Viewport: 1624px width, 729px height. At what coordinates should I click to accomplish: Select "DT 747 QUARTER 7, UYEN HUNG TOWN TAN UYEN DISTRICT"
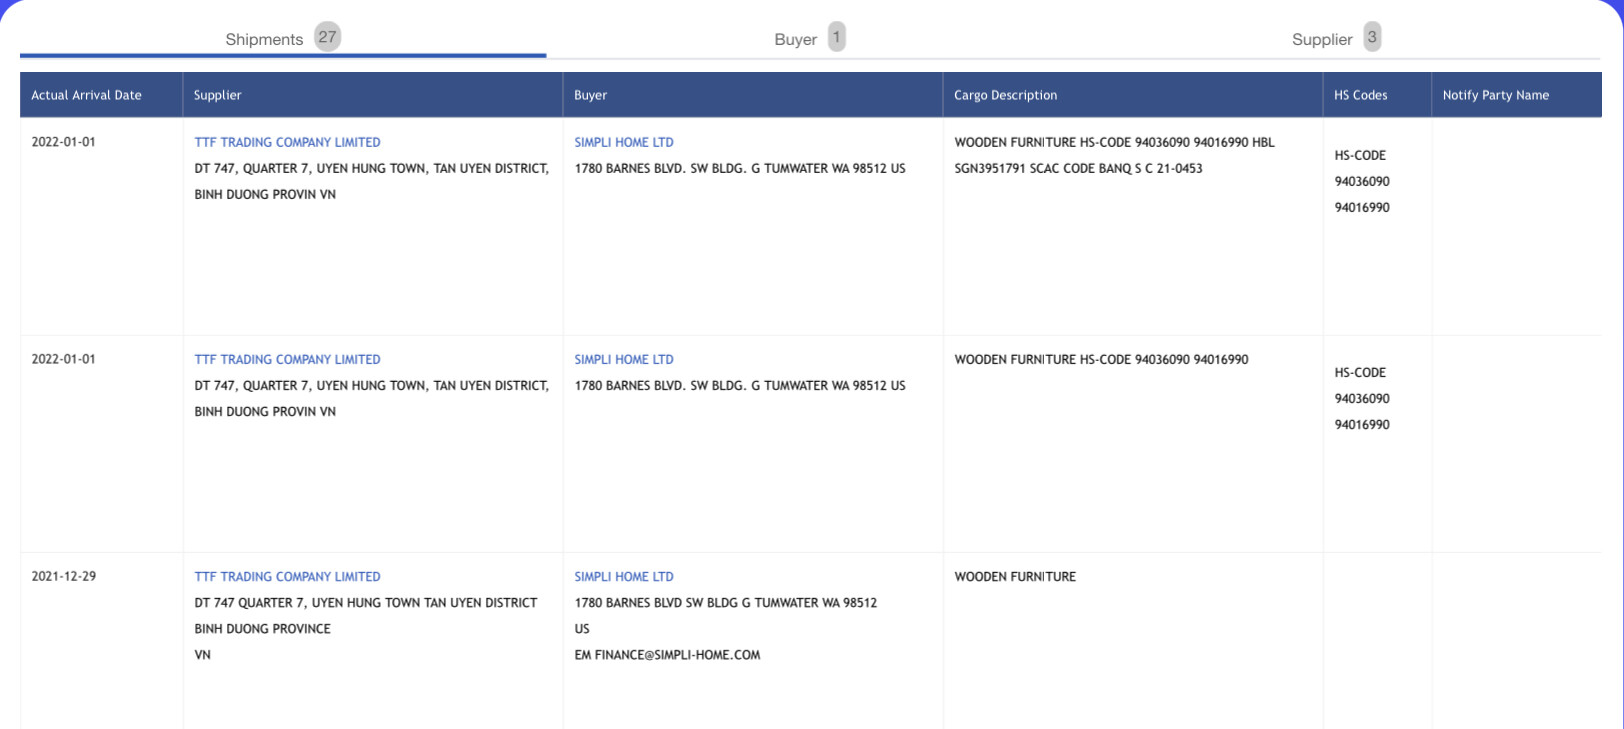pos(365,603)
